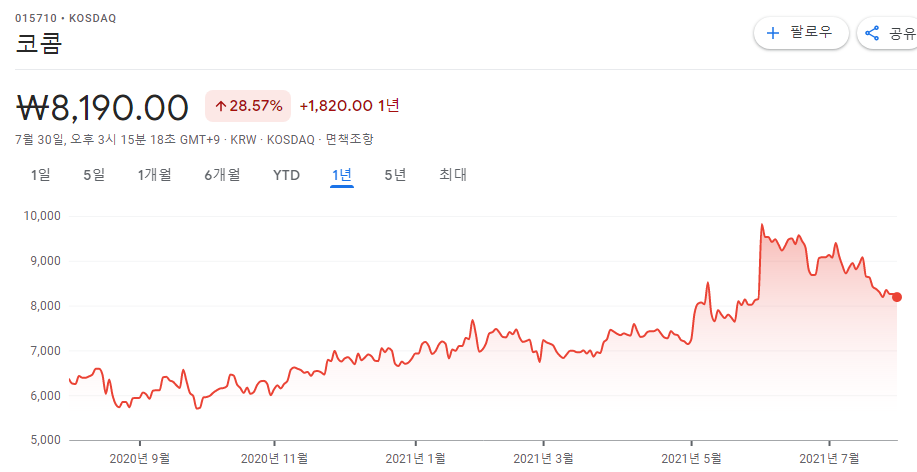Switch to the 1개월 range tab
Viewport: 917px width, 472px height.
(x=154, y=175)
